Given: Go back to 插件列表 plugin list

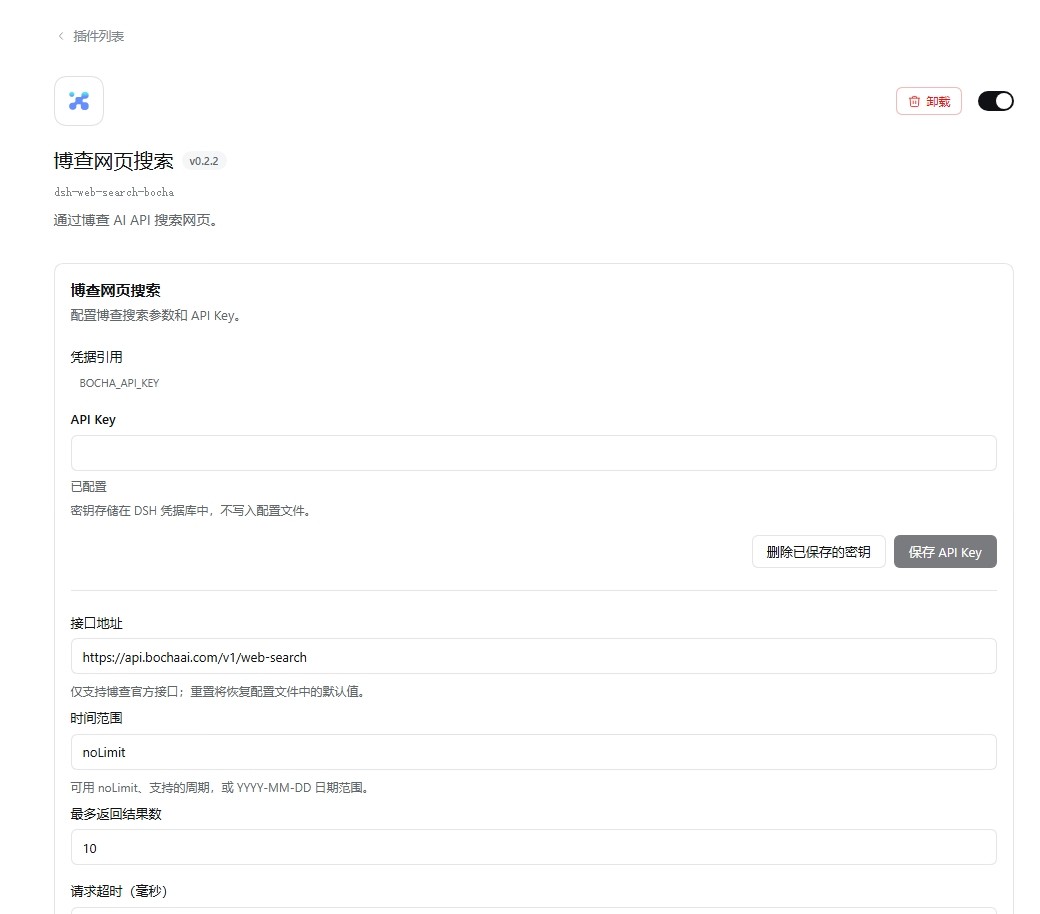Looking at the screenshot, I should (x=91, y=36).
